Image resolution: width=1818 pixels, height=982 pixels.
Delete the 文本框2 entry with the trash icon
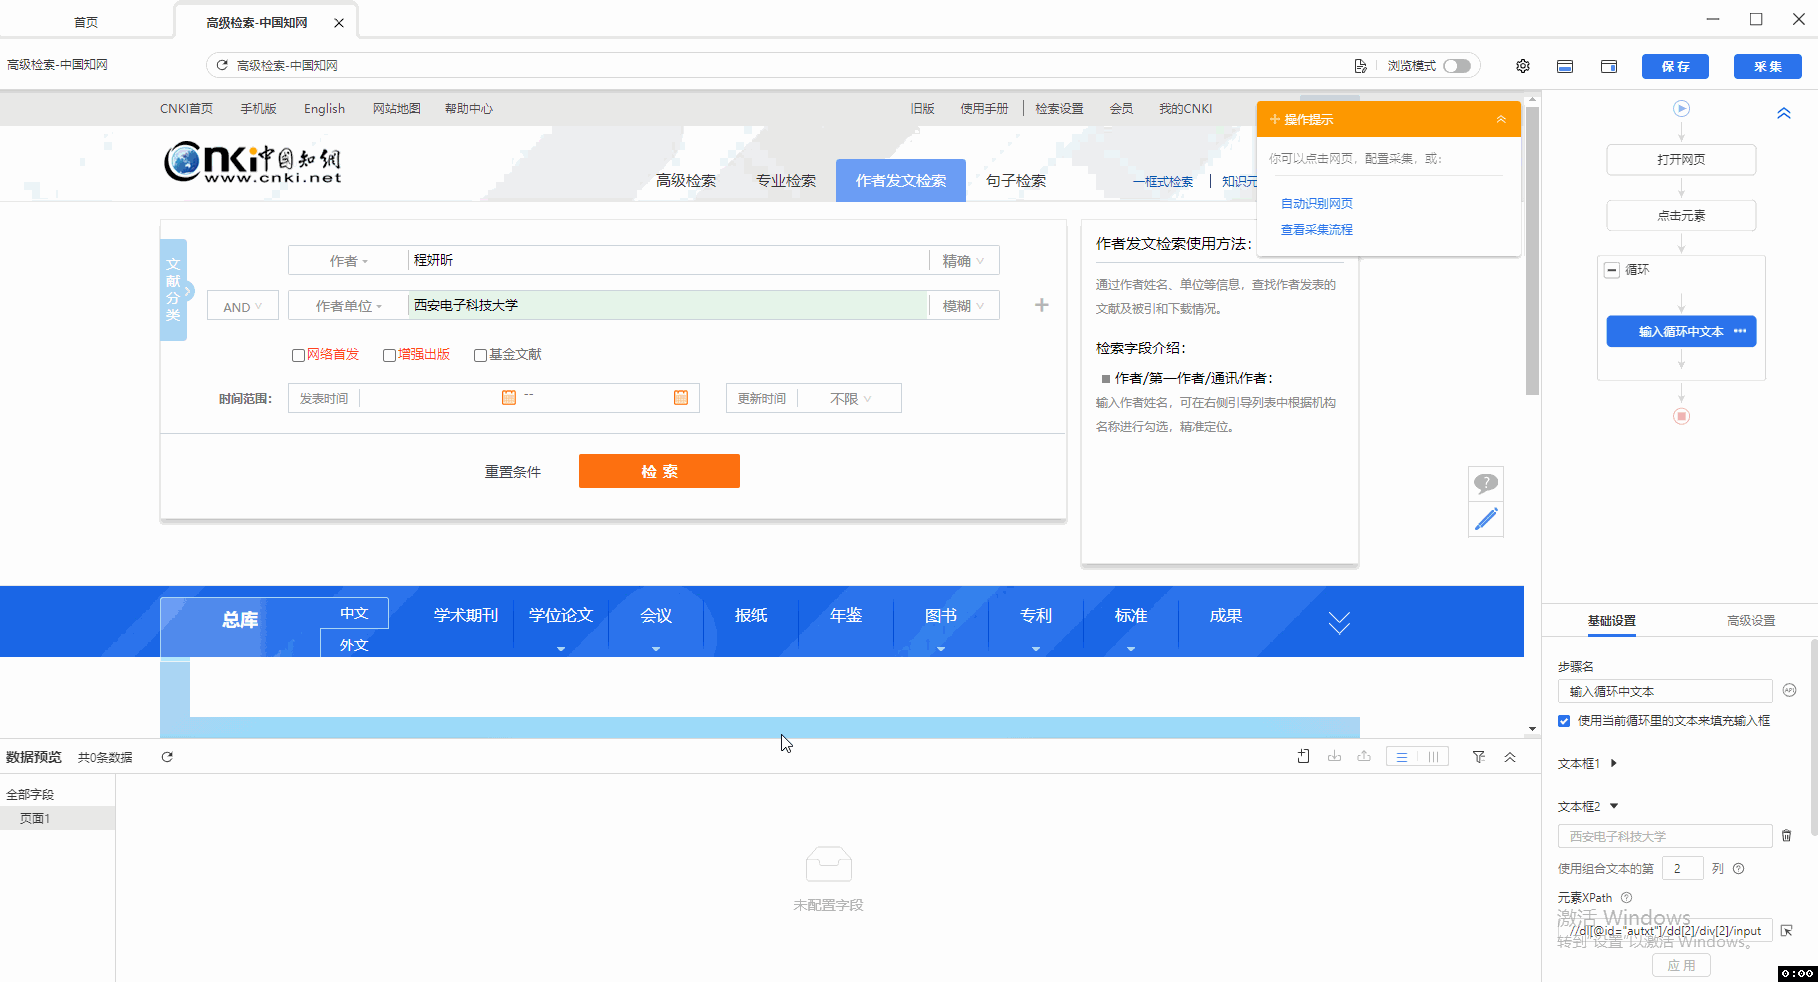point(1786,835)
